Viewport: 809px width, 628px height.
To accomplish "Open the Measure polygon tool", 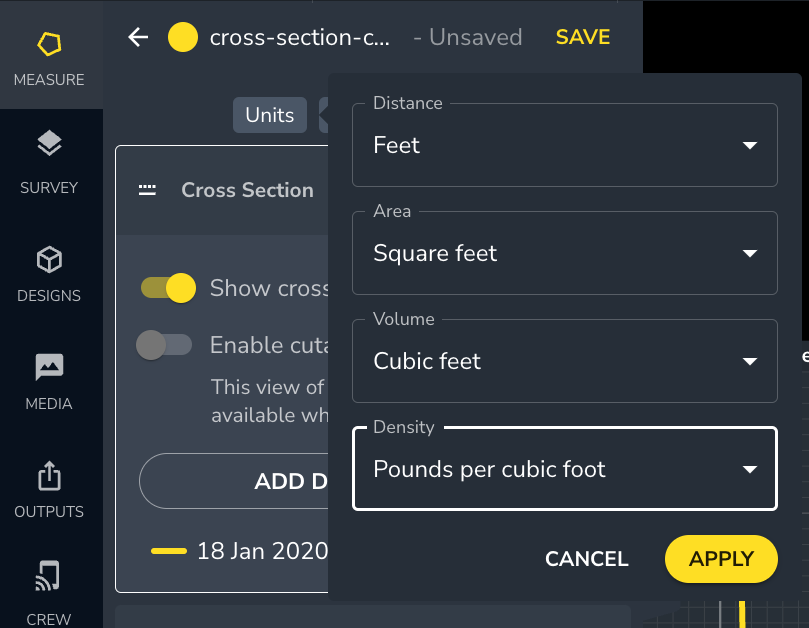I will (49, 45).
